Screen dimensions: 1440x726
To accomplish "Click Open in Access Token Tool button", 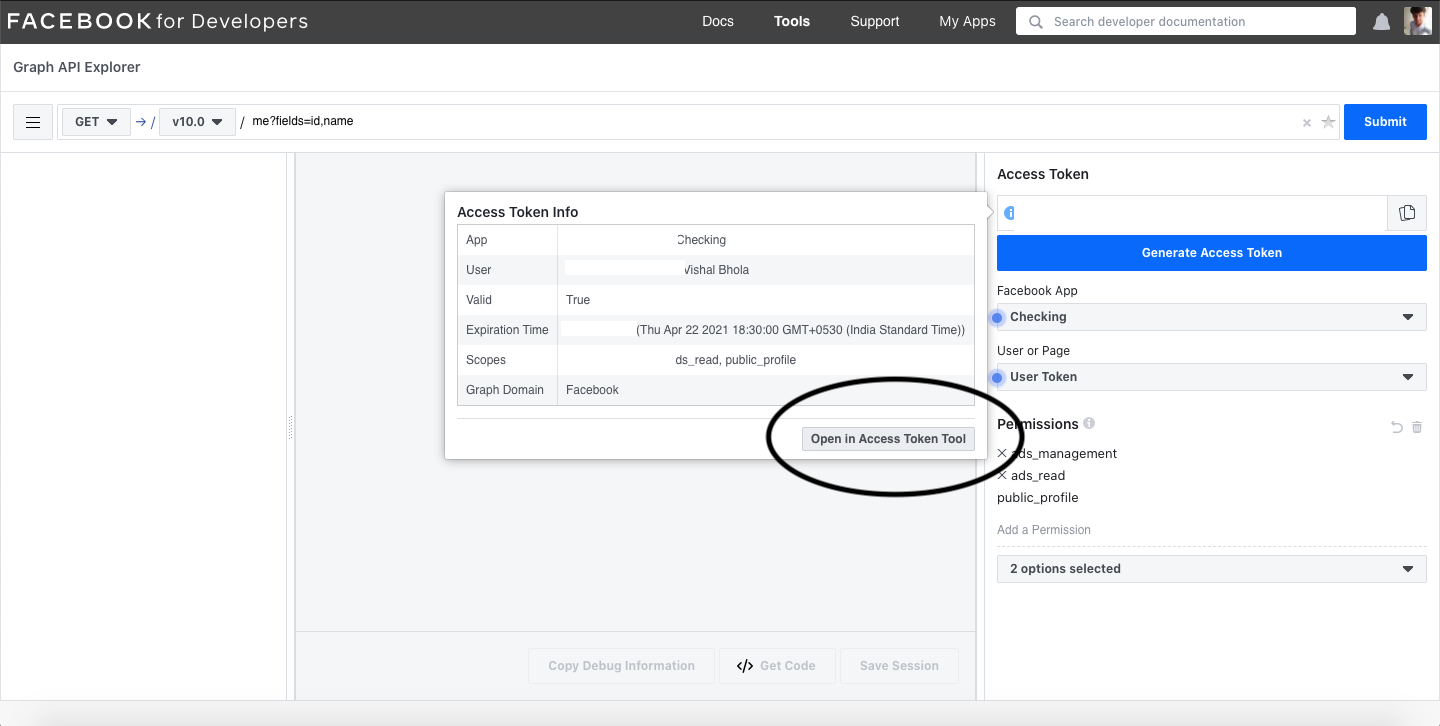I will (x=888, y=439).
